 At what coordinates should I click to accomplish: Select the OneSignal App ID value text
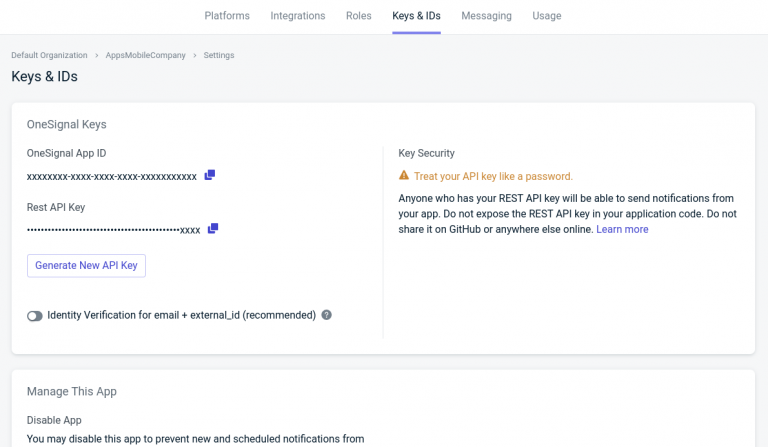pyautogui.click(x=112, y=177)
